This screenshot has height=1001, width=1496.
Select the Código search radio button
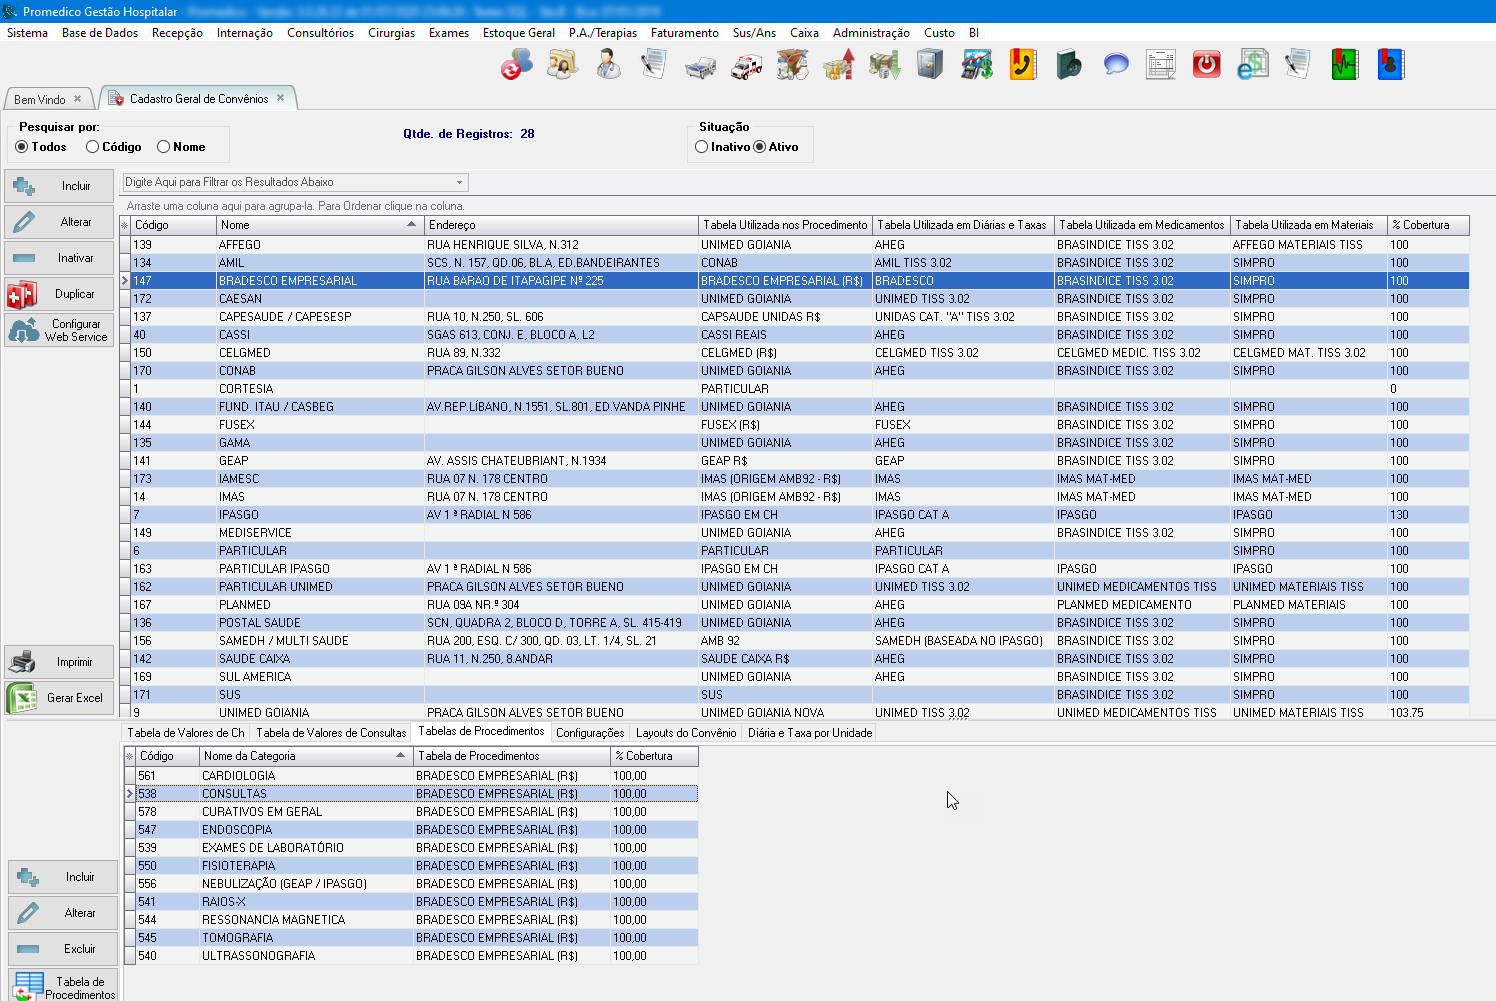pos(93,147)
